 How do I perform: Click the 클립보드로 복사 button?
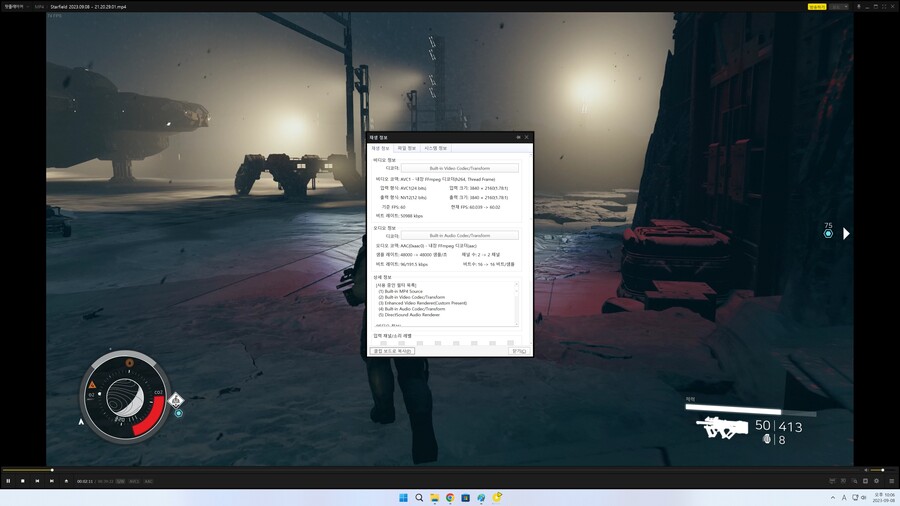coord(392,351)
